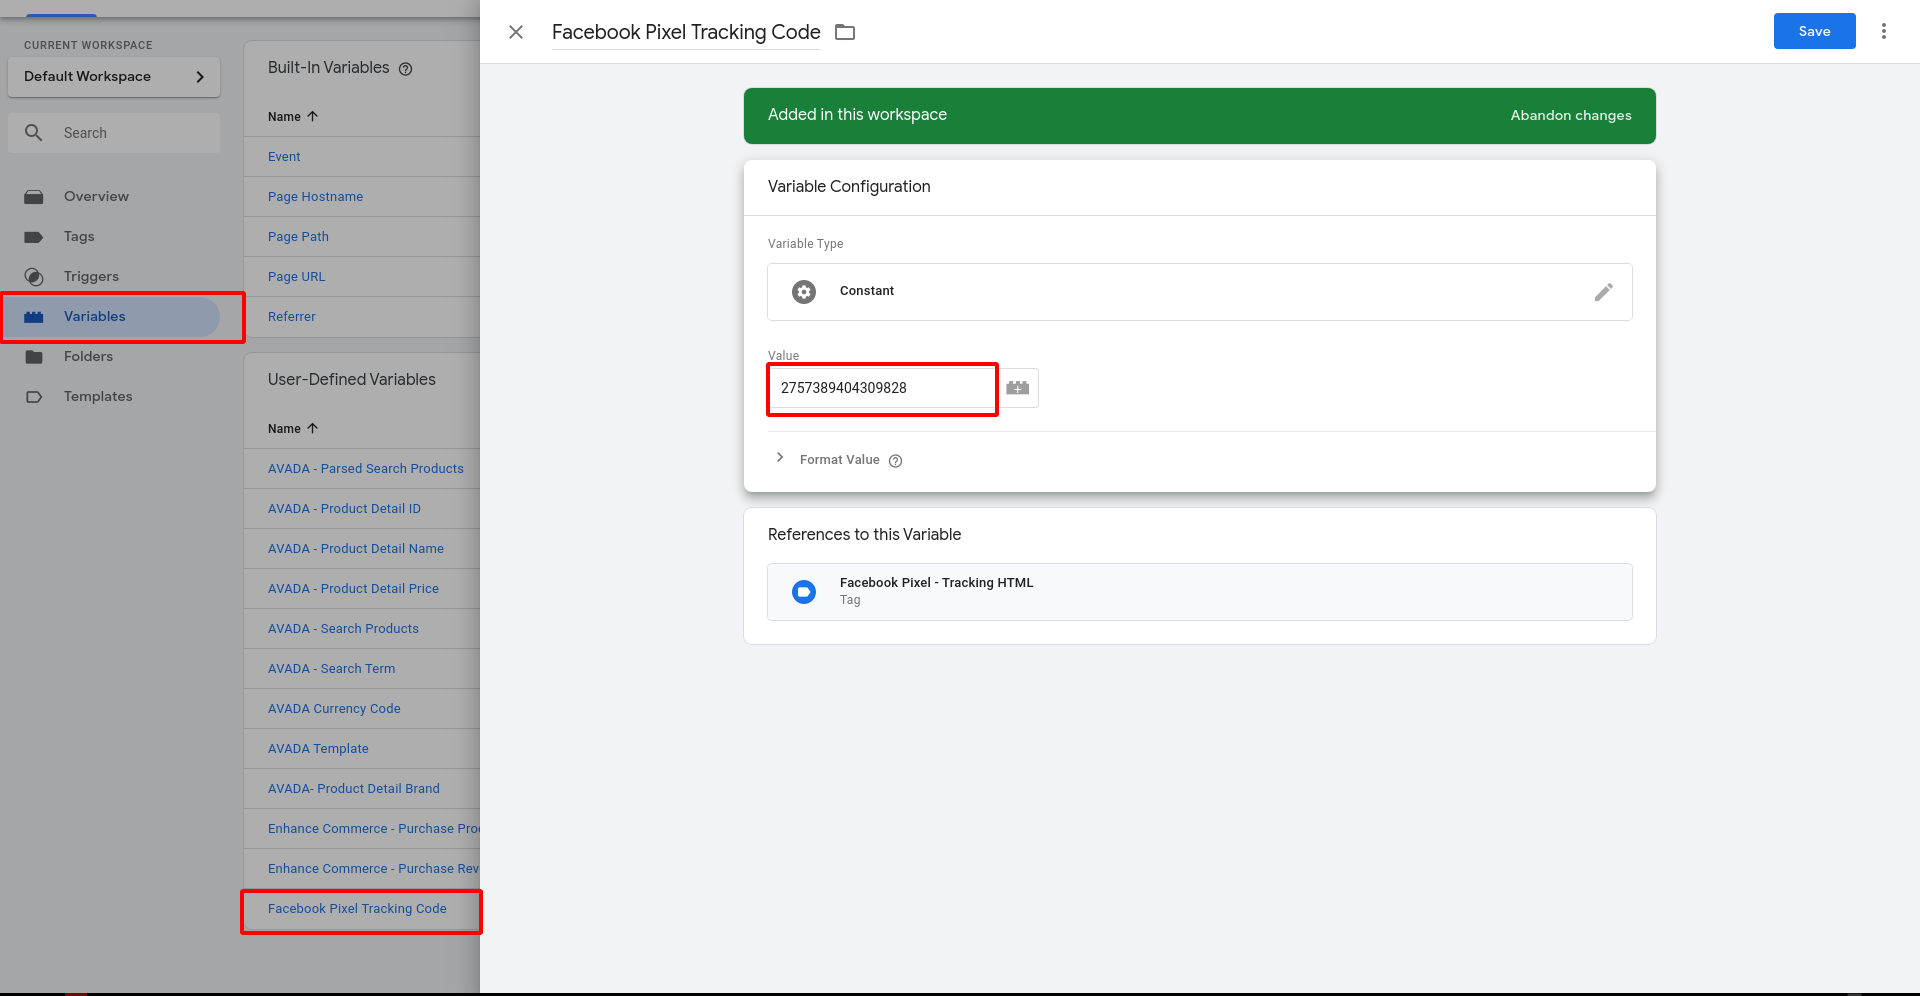
Task: Rename the Facebook Pixel Tracking Code title
Action: pos(686,32)
